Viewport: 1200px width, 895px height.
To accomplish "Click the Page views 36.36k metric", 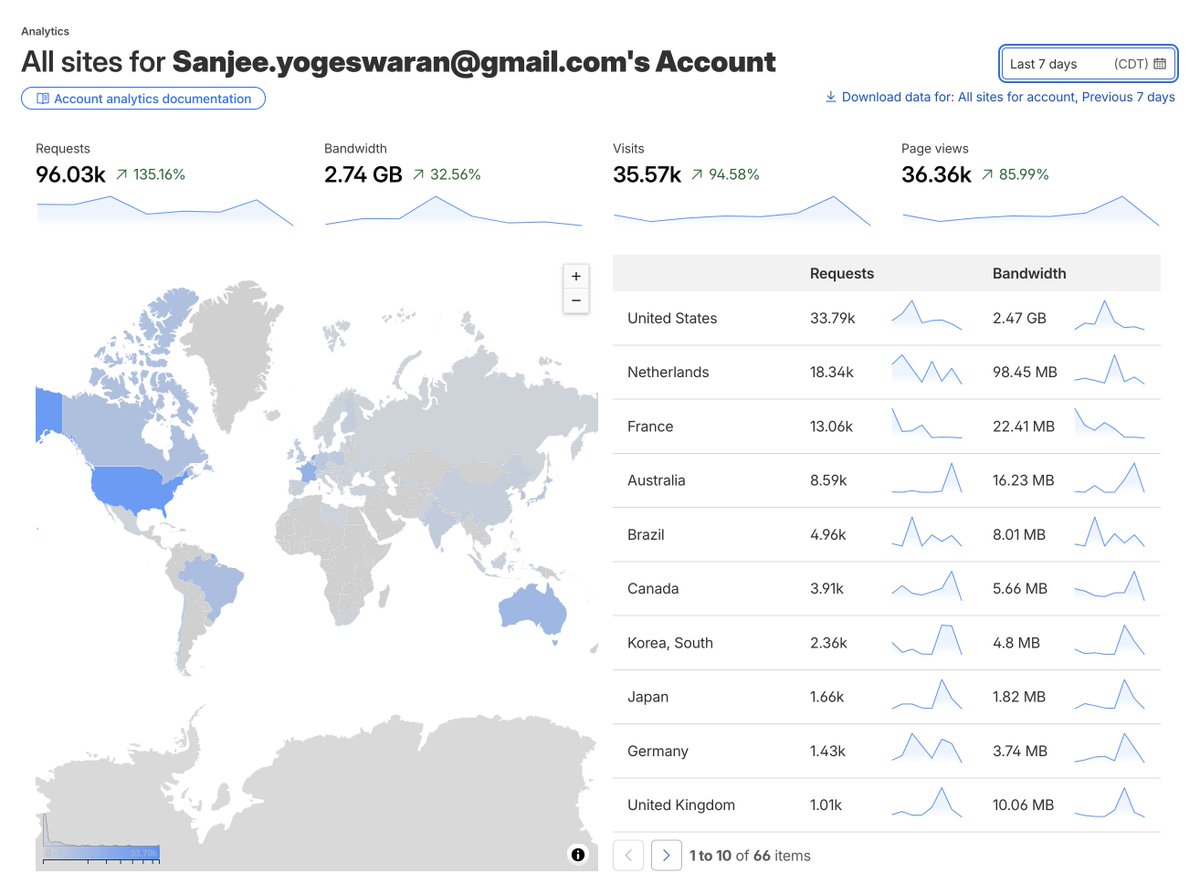I will (936, 174).
